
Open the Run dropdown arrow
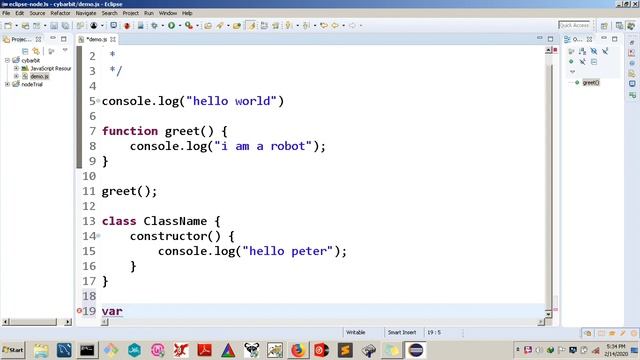(180, 26)
